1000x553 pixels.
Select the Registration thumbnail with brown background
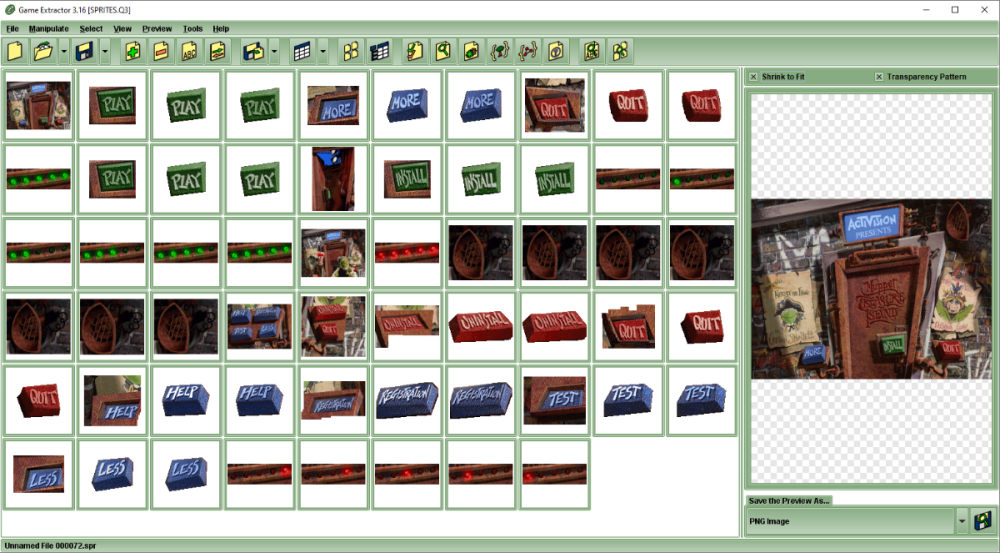pyautogui.click(x=333, y=401)
